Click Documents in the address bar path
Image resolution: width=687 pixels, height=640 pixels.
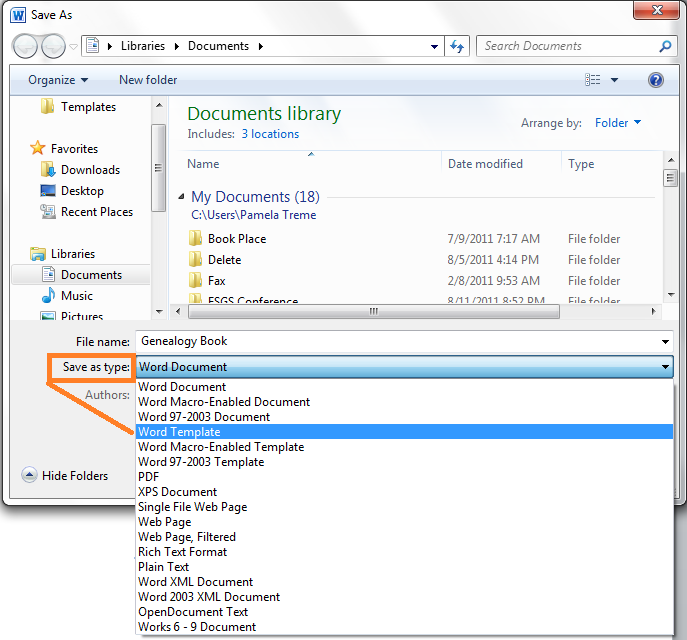[x=218, y=46]
